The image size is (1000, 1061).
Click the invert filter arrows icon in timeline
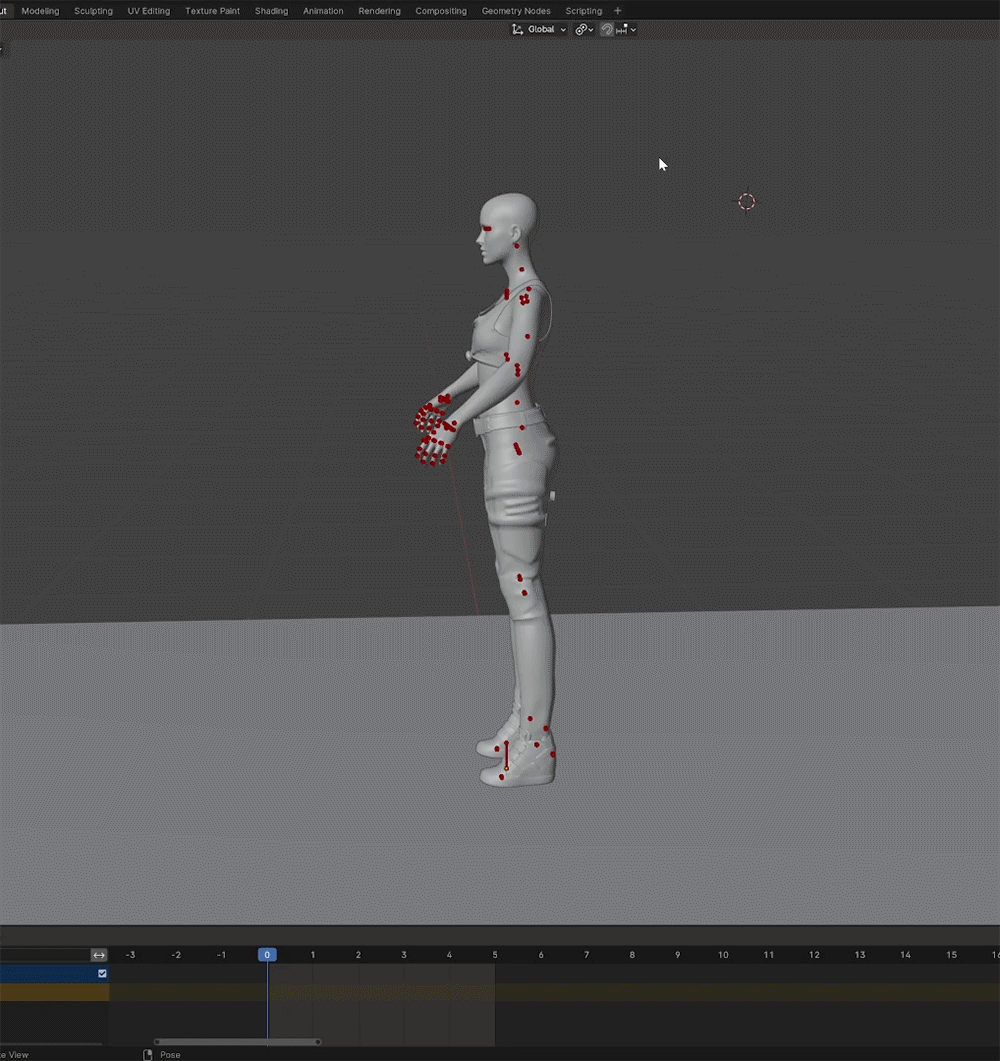[99, 955]
